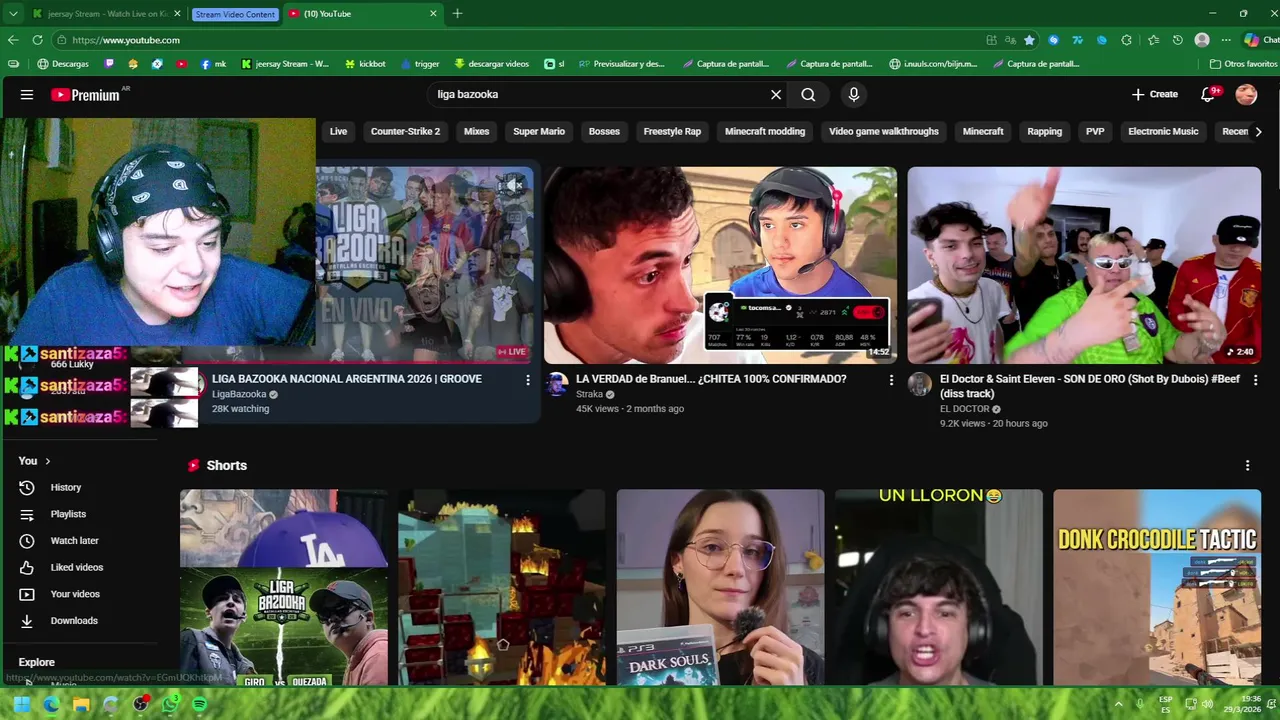Click the Stream Video Content tab group label
The height and width of the screenshot is (720, 1280).
click(x=235, y=14)
